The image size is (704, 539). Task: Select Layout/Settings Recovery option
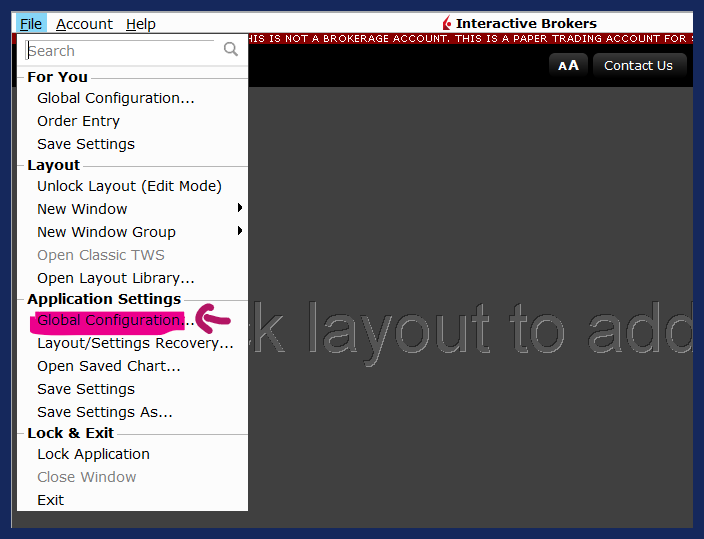tap(135, 343)
